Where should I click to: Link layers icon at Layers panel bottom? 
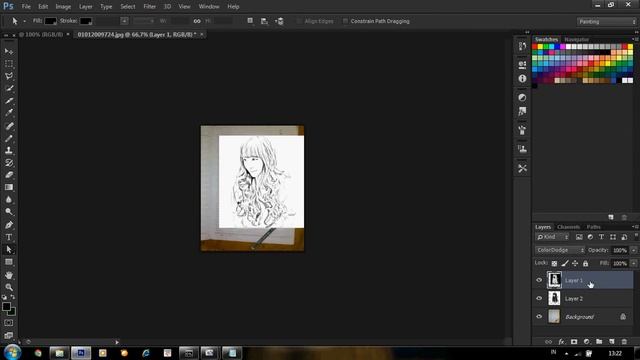549,342
